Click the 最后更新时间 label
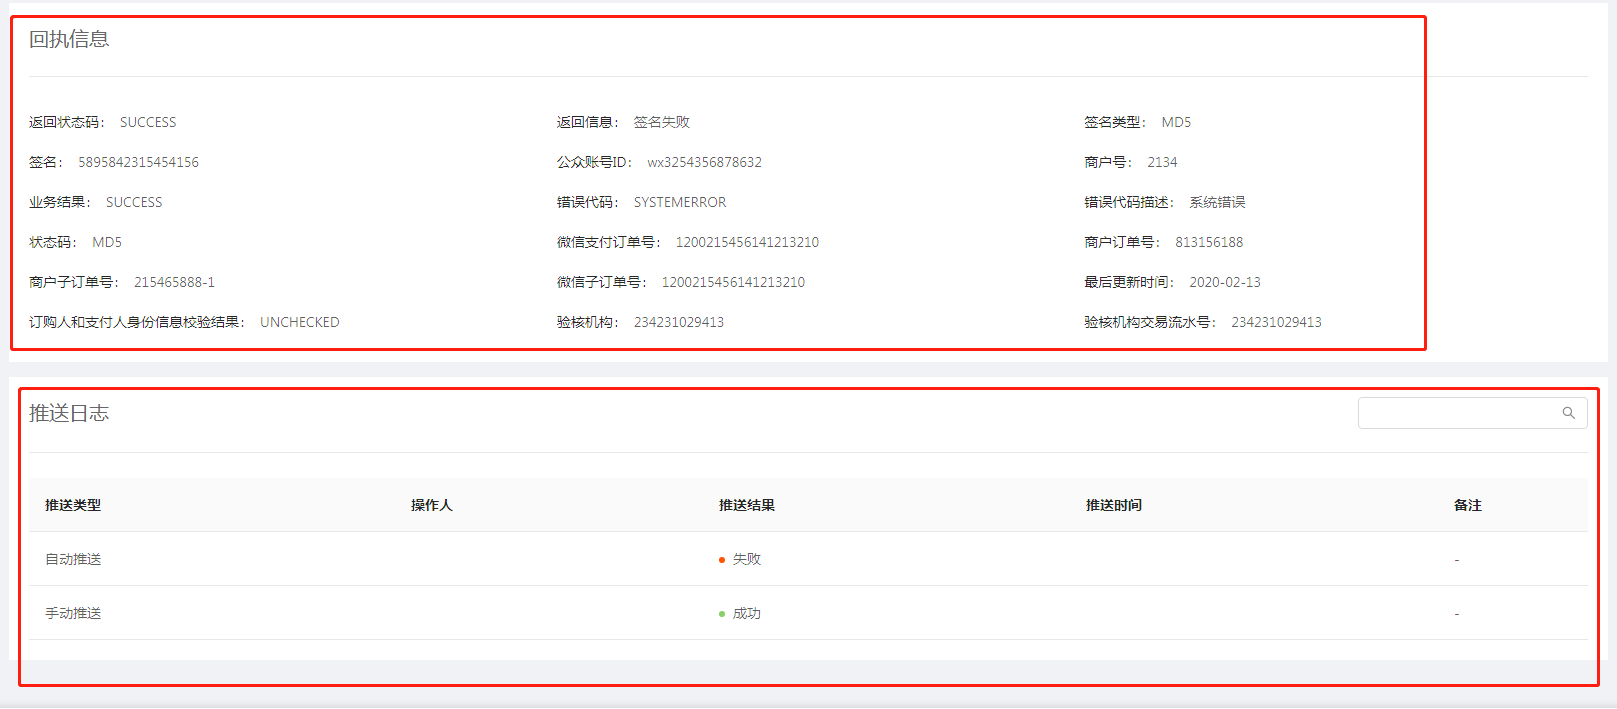1617x709 pixels. tap(1128, 282)
